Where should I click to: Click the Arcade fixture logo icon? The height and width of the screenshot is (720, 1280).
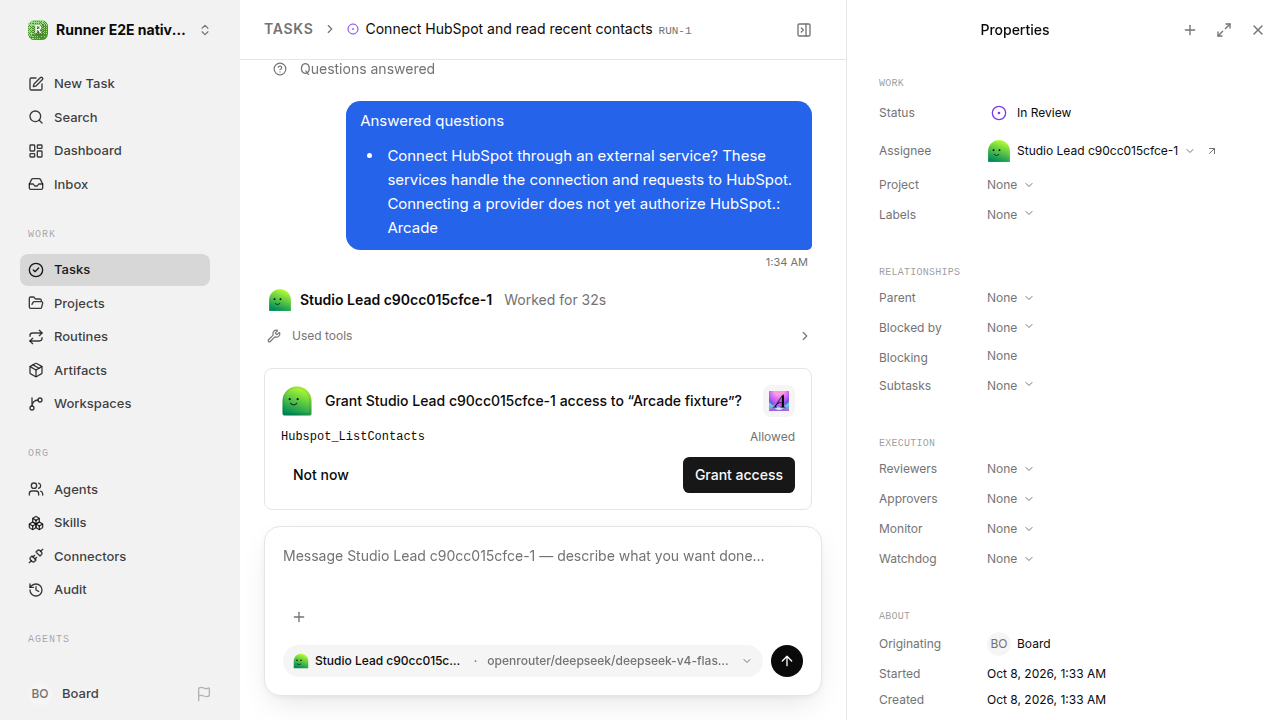pos(779,401)
